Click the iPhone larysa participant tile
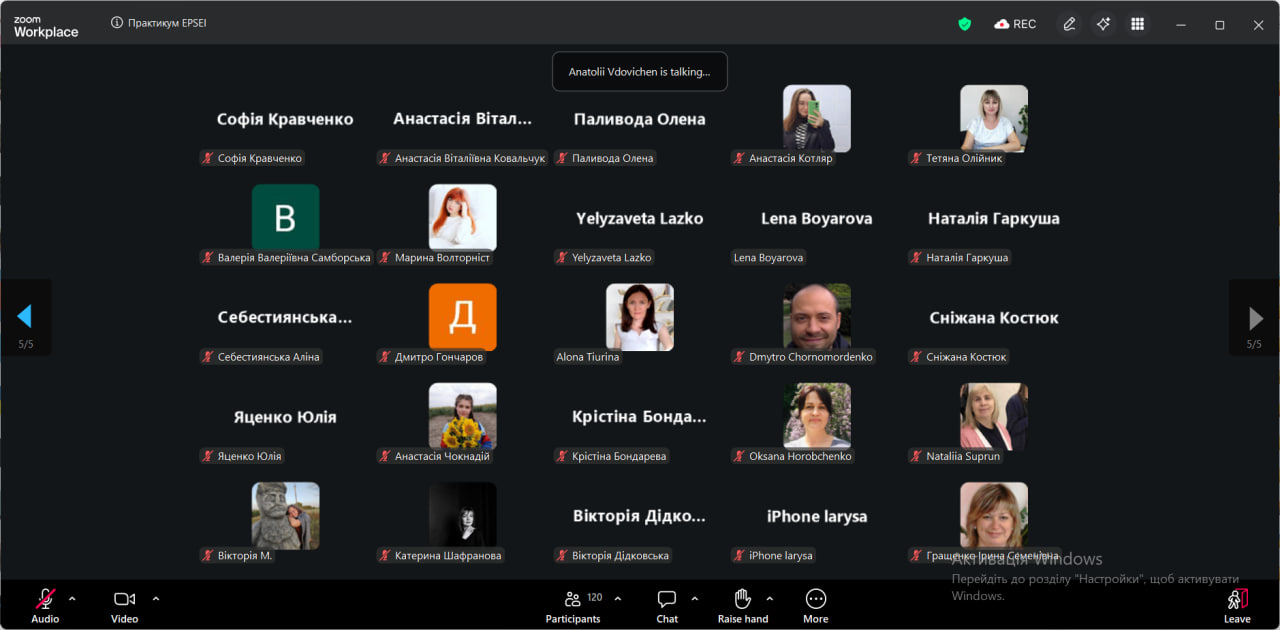Image resolution: width=1280 pixels, height=630 pixels. pos(816,516)
